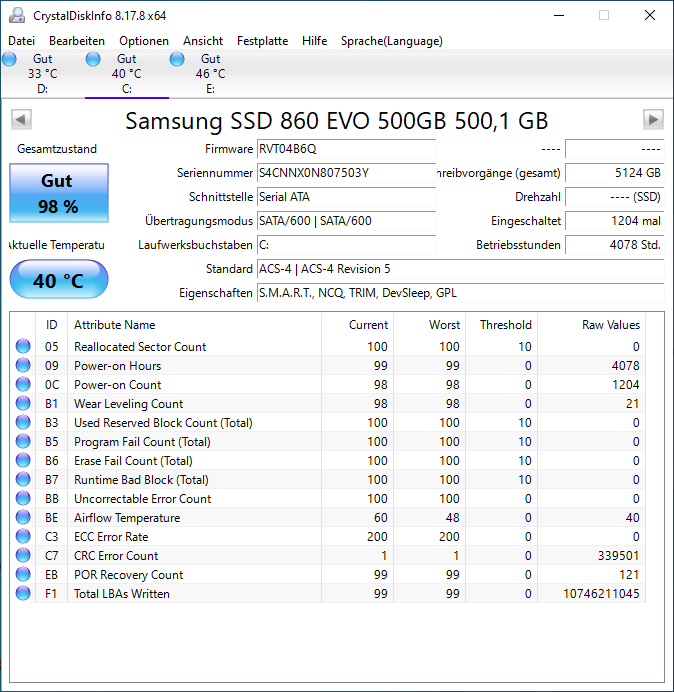This screenshot has width=674, height=692.
Task: Select the Total LBAs Written row name
Action: tap(122, 594)
